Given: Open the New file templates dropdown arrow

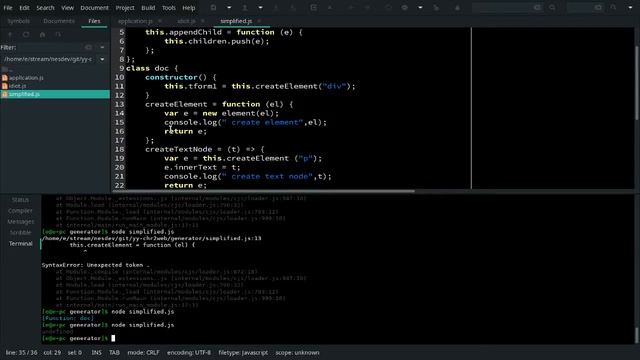Looking at the screenshot, I should 229,7.
